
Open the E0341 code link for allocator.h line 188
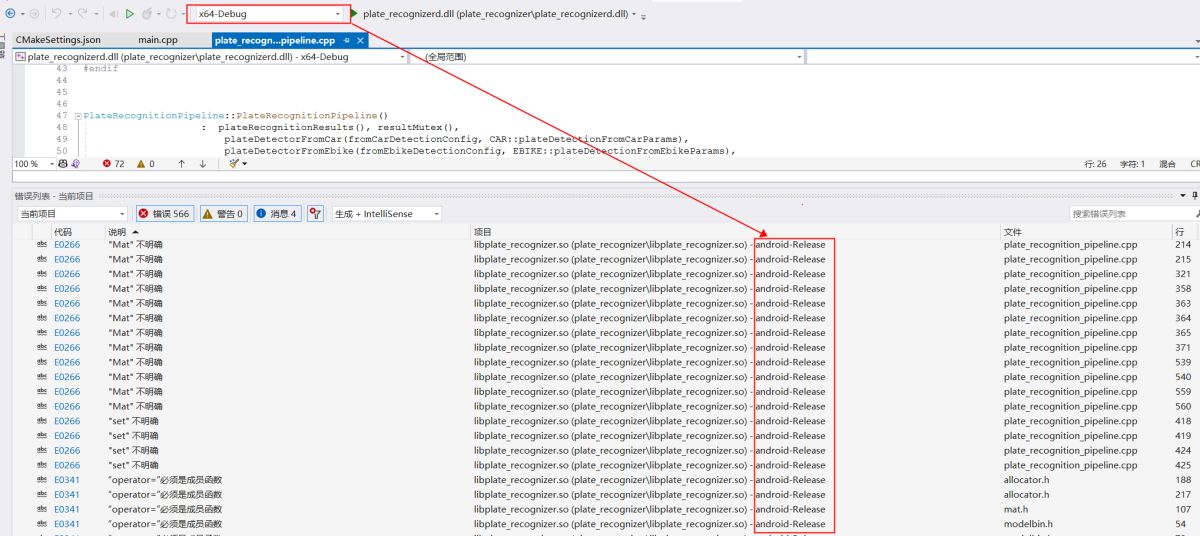(67, 480)
